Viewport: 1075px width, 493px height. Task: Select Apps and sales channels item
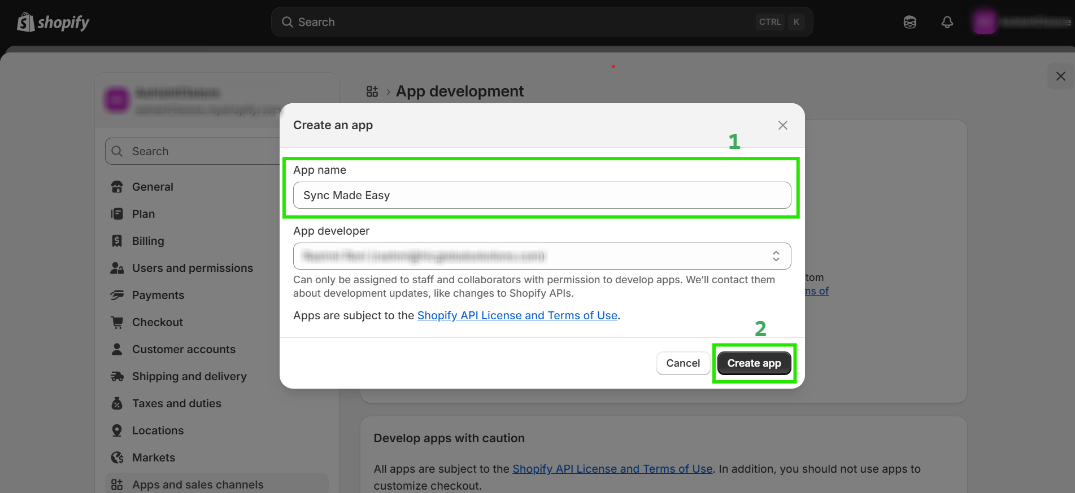[x=197, y=484]
